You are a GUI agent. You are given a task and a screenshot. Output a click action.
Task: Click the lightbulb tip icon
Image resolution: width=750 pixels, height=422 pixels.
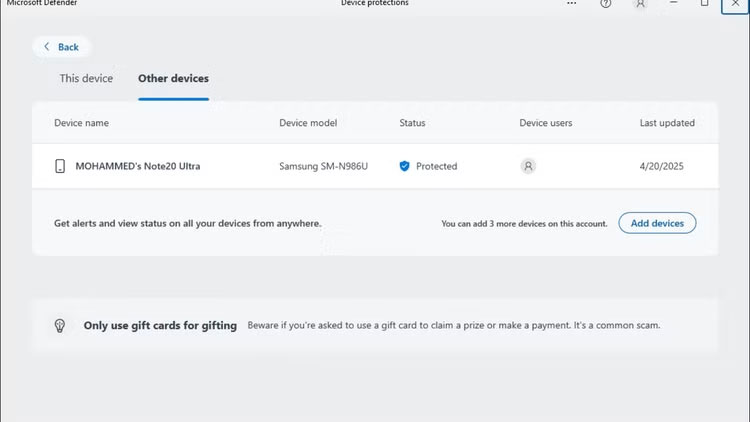(60, 326)
